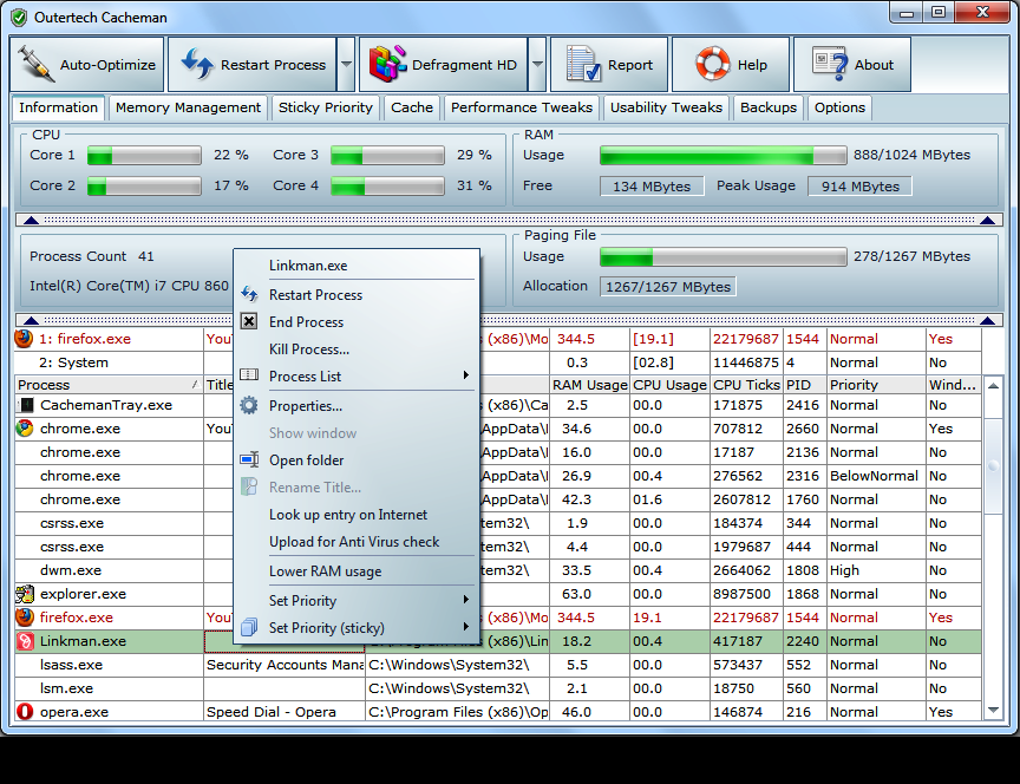Click the Firefox icon in the firefox.exe list row

click(x=25, y=617)
